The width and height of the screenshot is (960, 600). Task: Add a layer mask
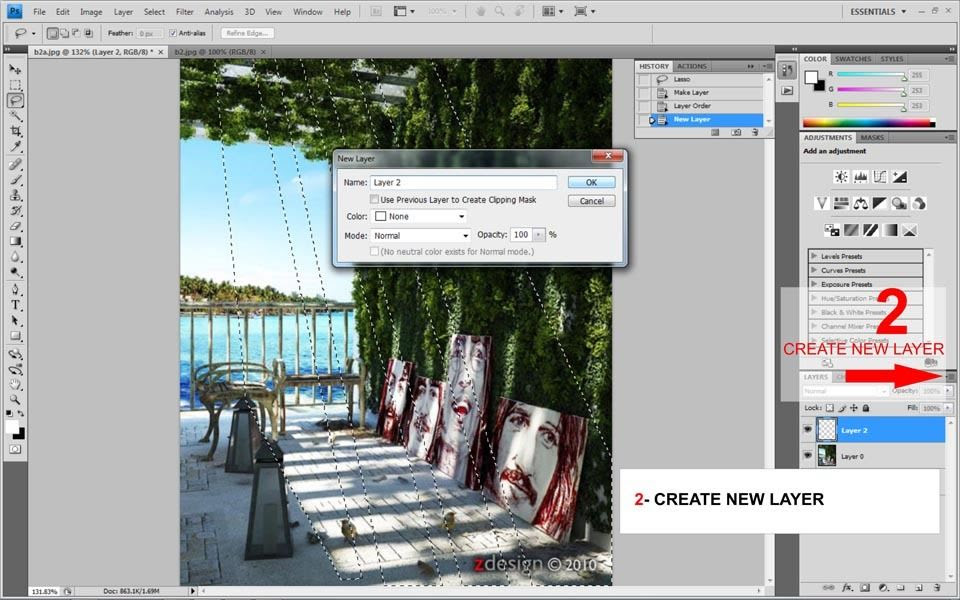tap(864, 587)
